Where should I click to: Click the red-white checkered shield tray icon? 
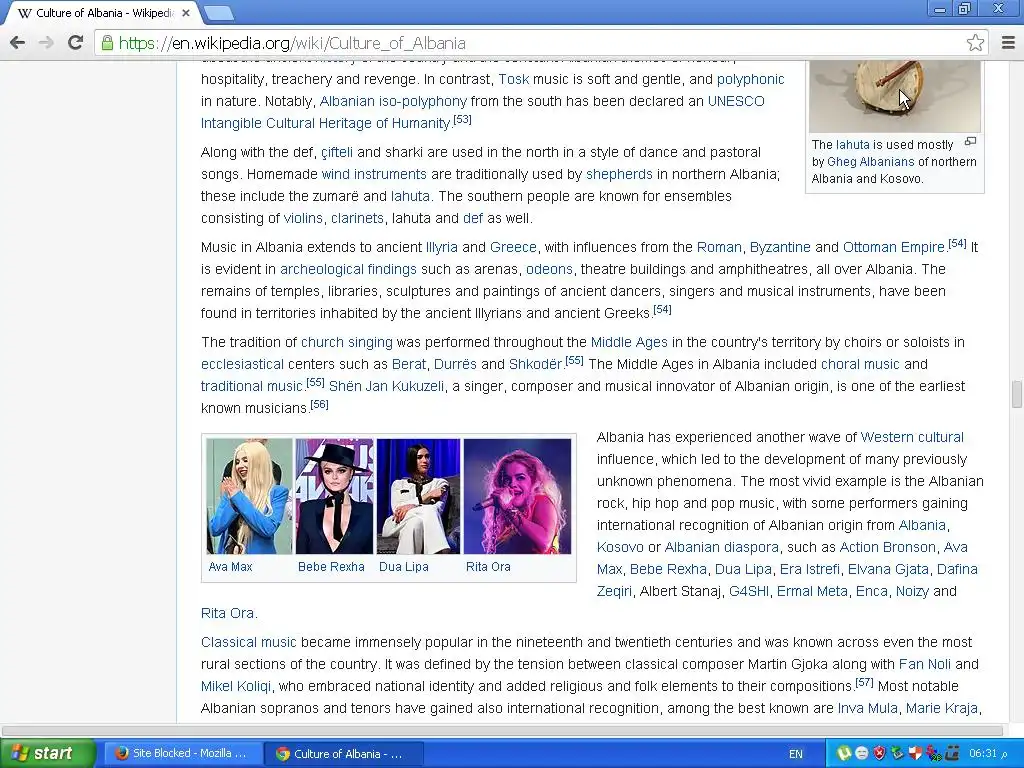916,753
